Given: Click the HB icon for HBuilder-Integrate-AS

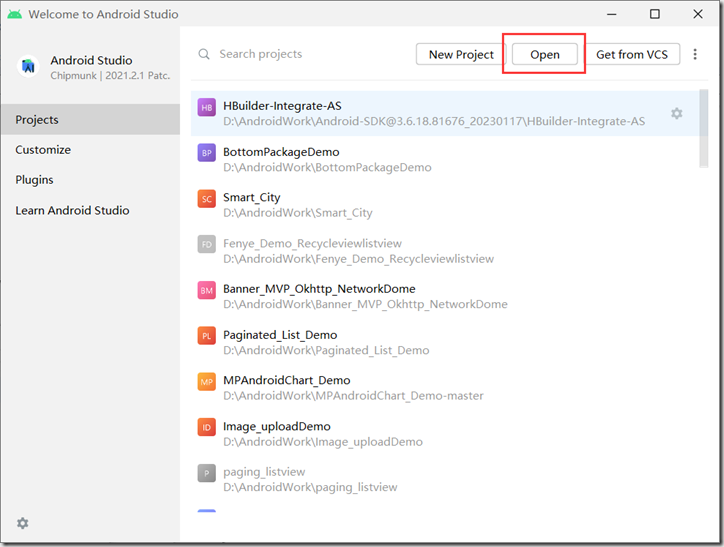Looking at the screenshot, I should coord(206,108).
